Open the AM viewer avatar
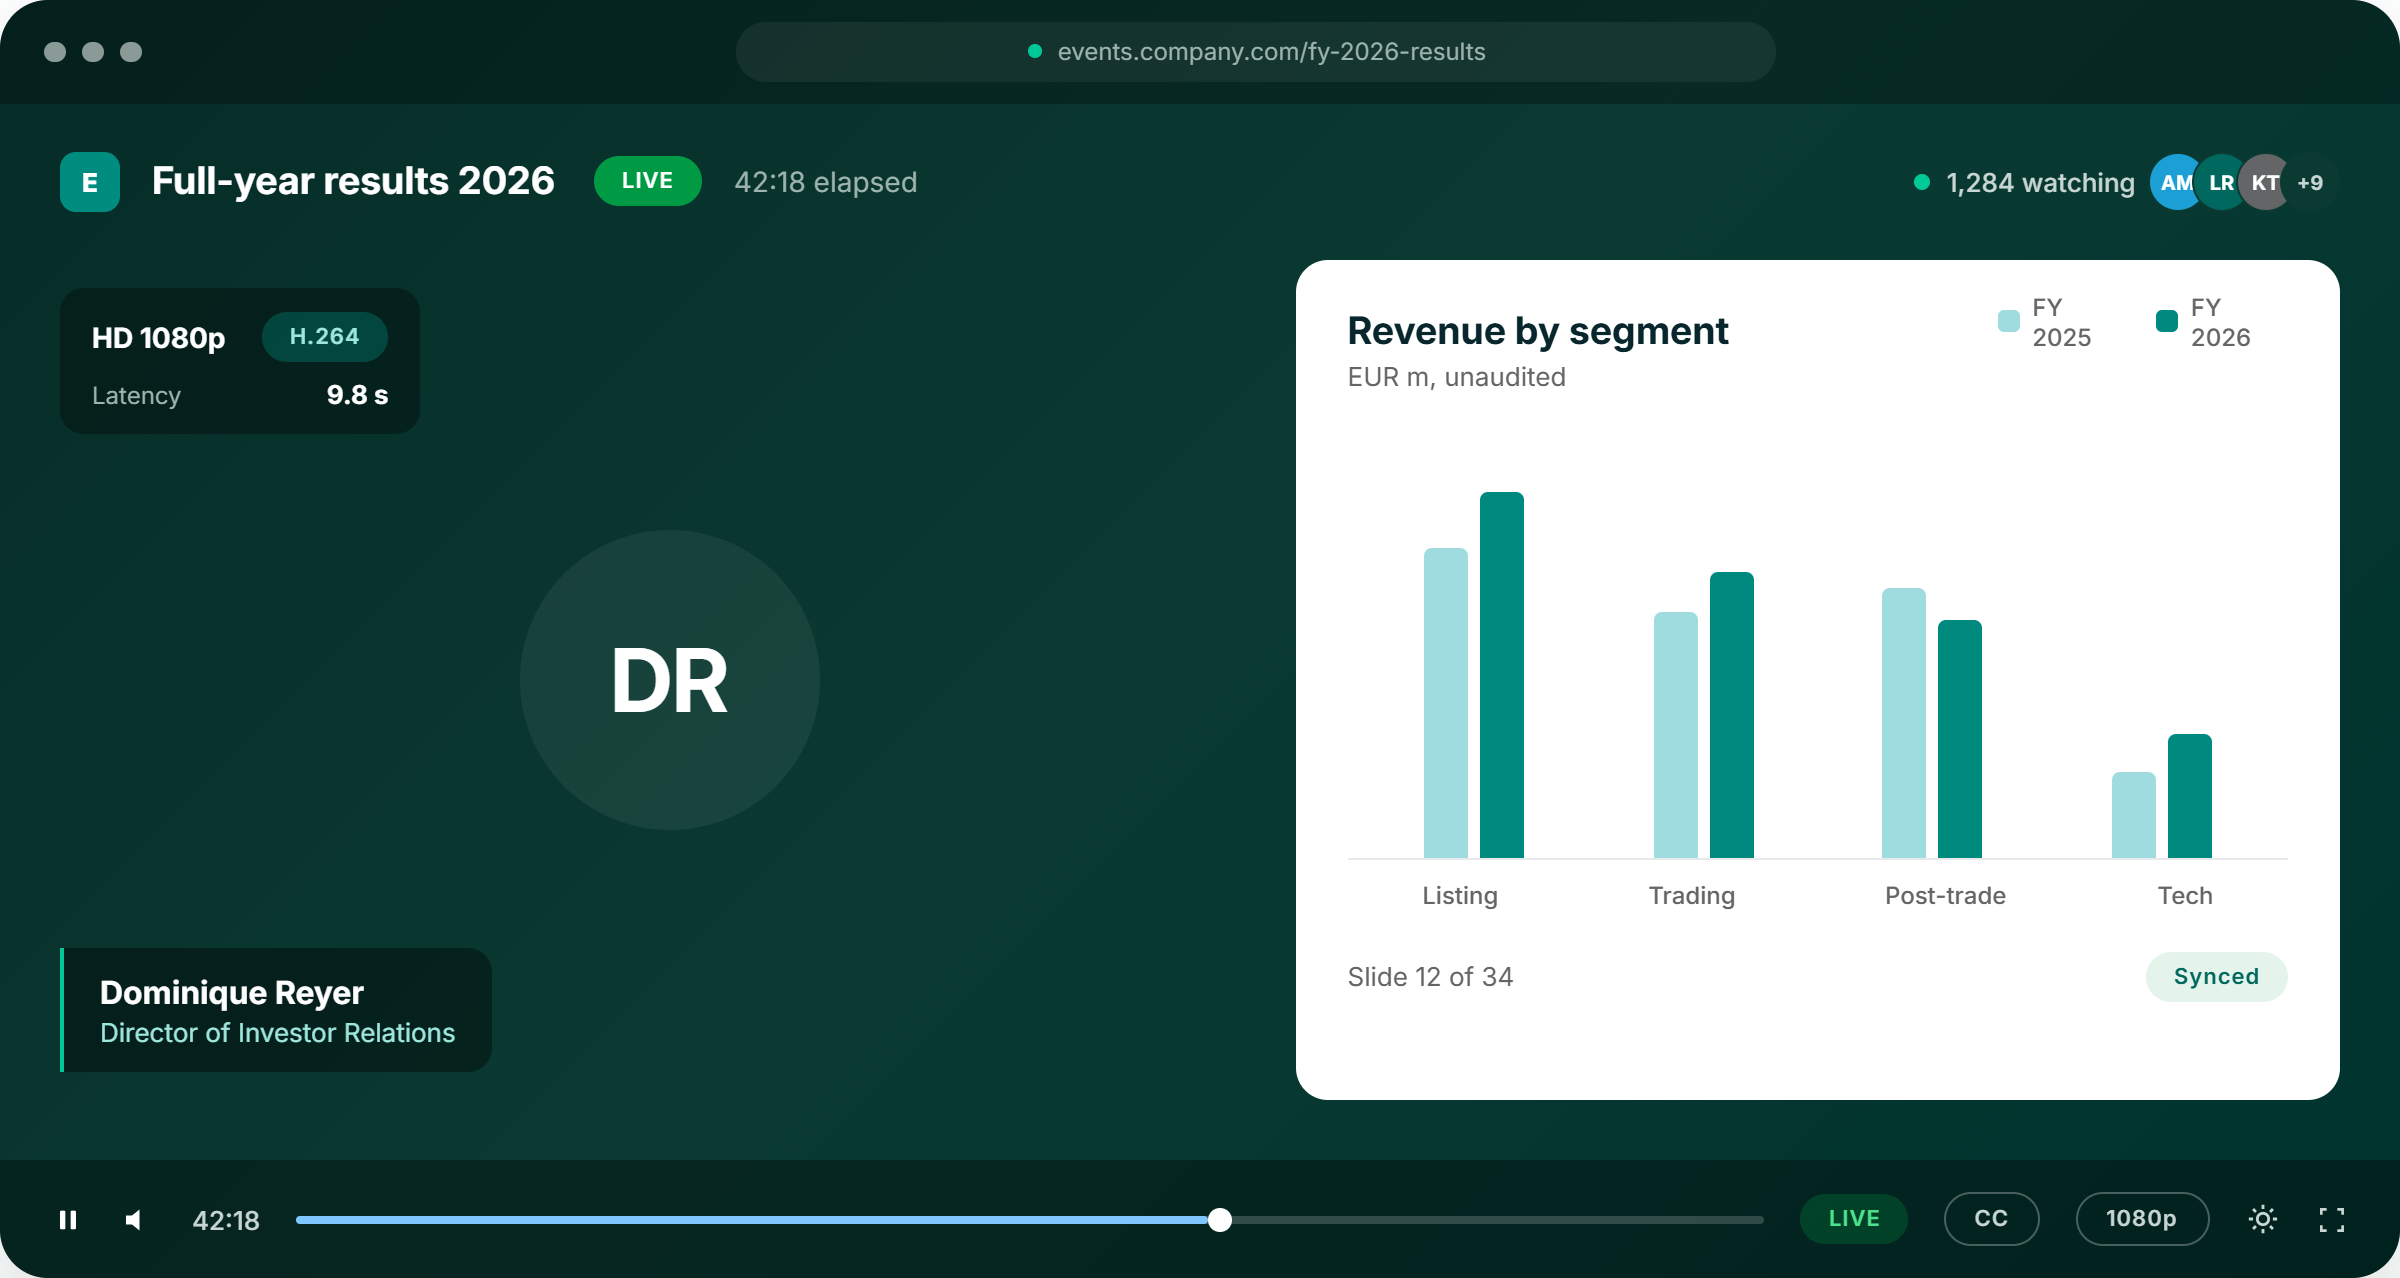Screen dimensions: 2400x1278 click(x=2174, y=182)
